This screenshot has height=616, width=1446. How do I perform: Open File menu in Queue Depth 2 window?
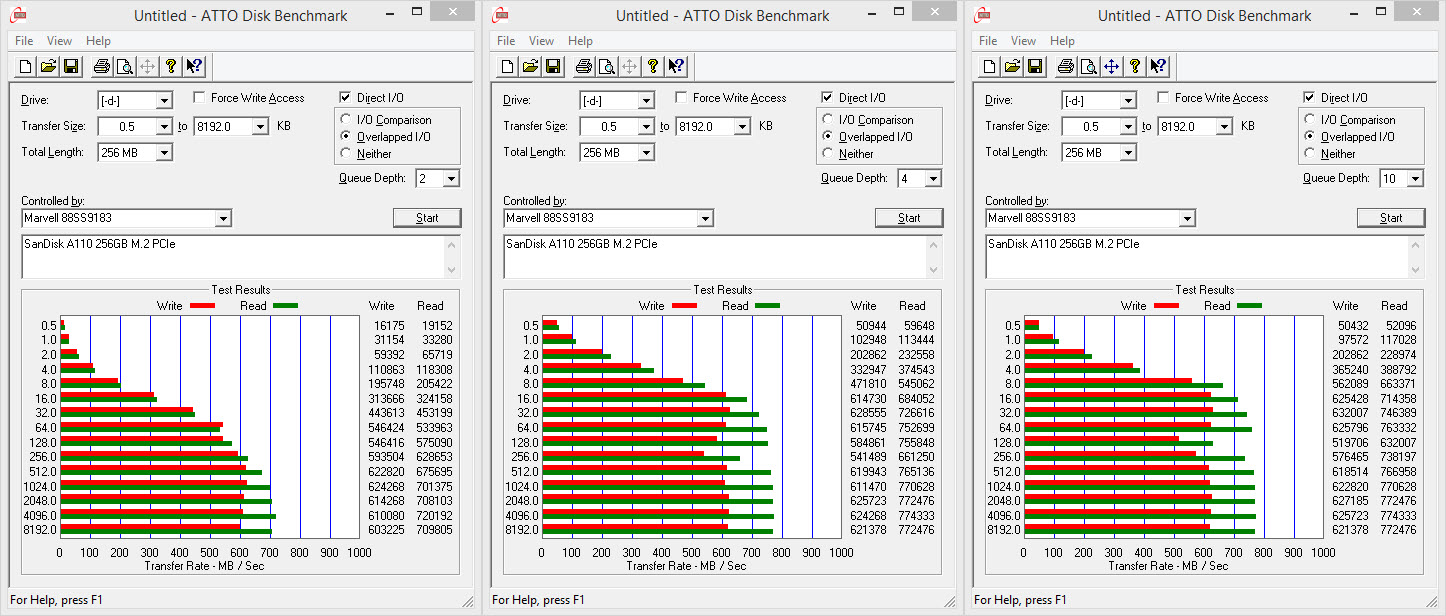(24, 41)
